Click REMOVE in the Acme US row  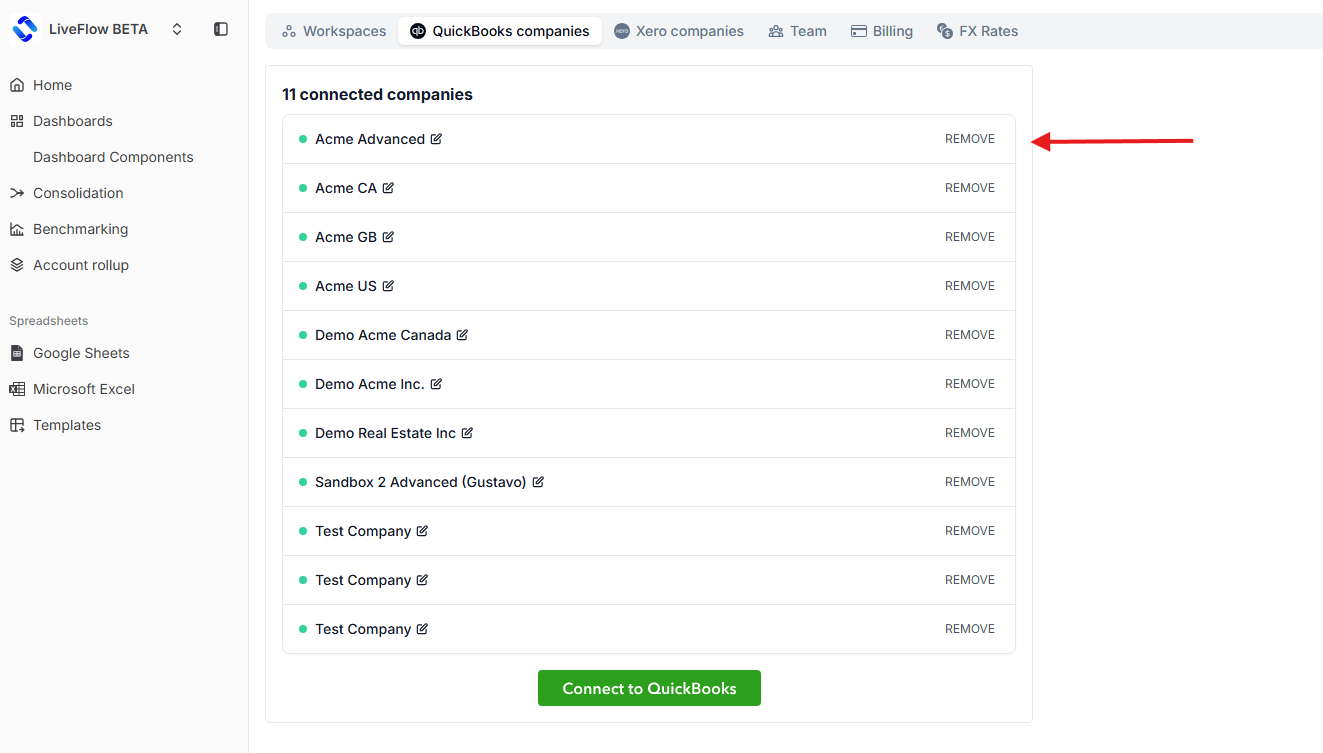(970, 286)
